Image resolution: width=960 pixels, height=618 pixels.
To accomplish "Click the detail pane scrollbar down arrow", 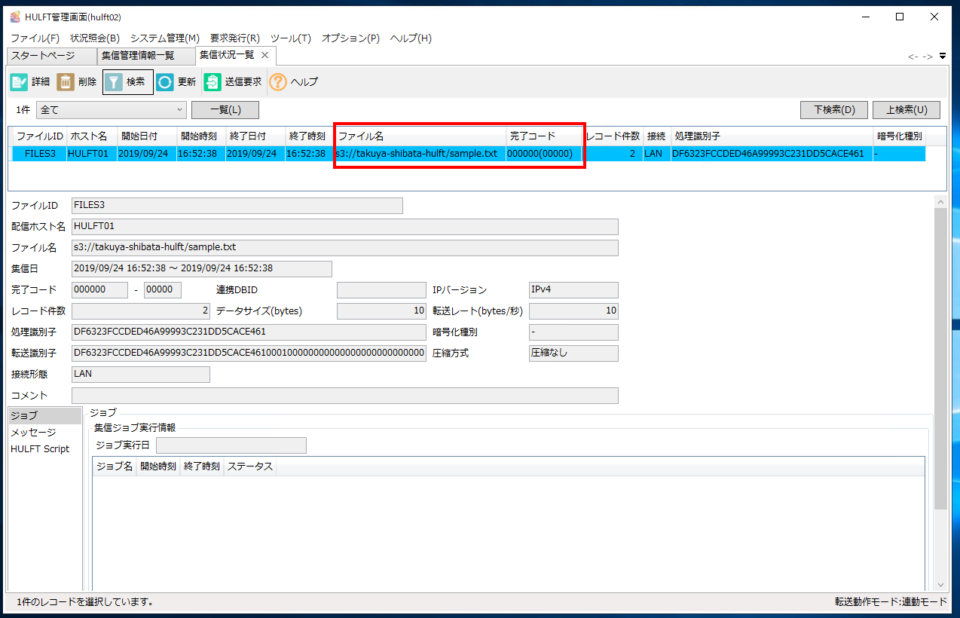I will (x=941, y=585).
